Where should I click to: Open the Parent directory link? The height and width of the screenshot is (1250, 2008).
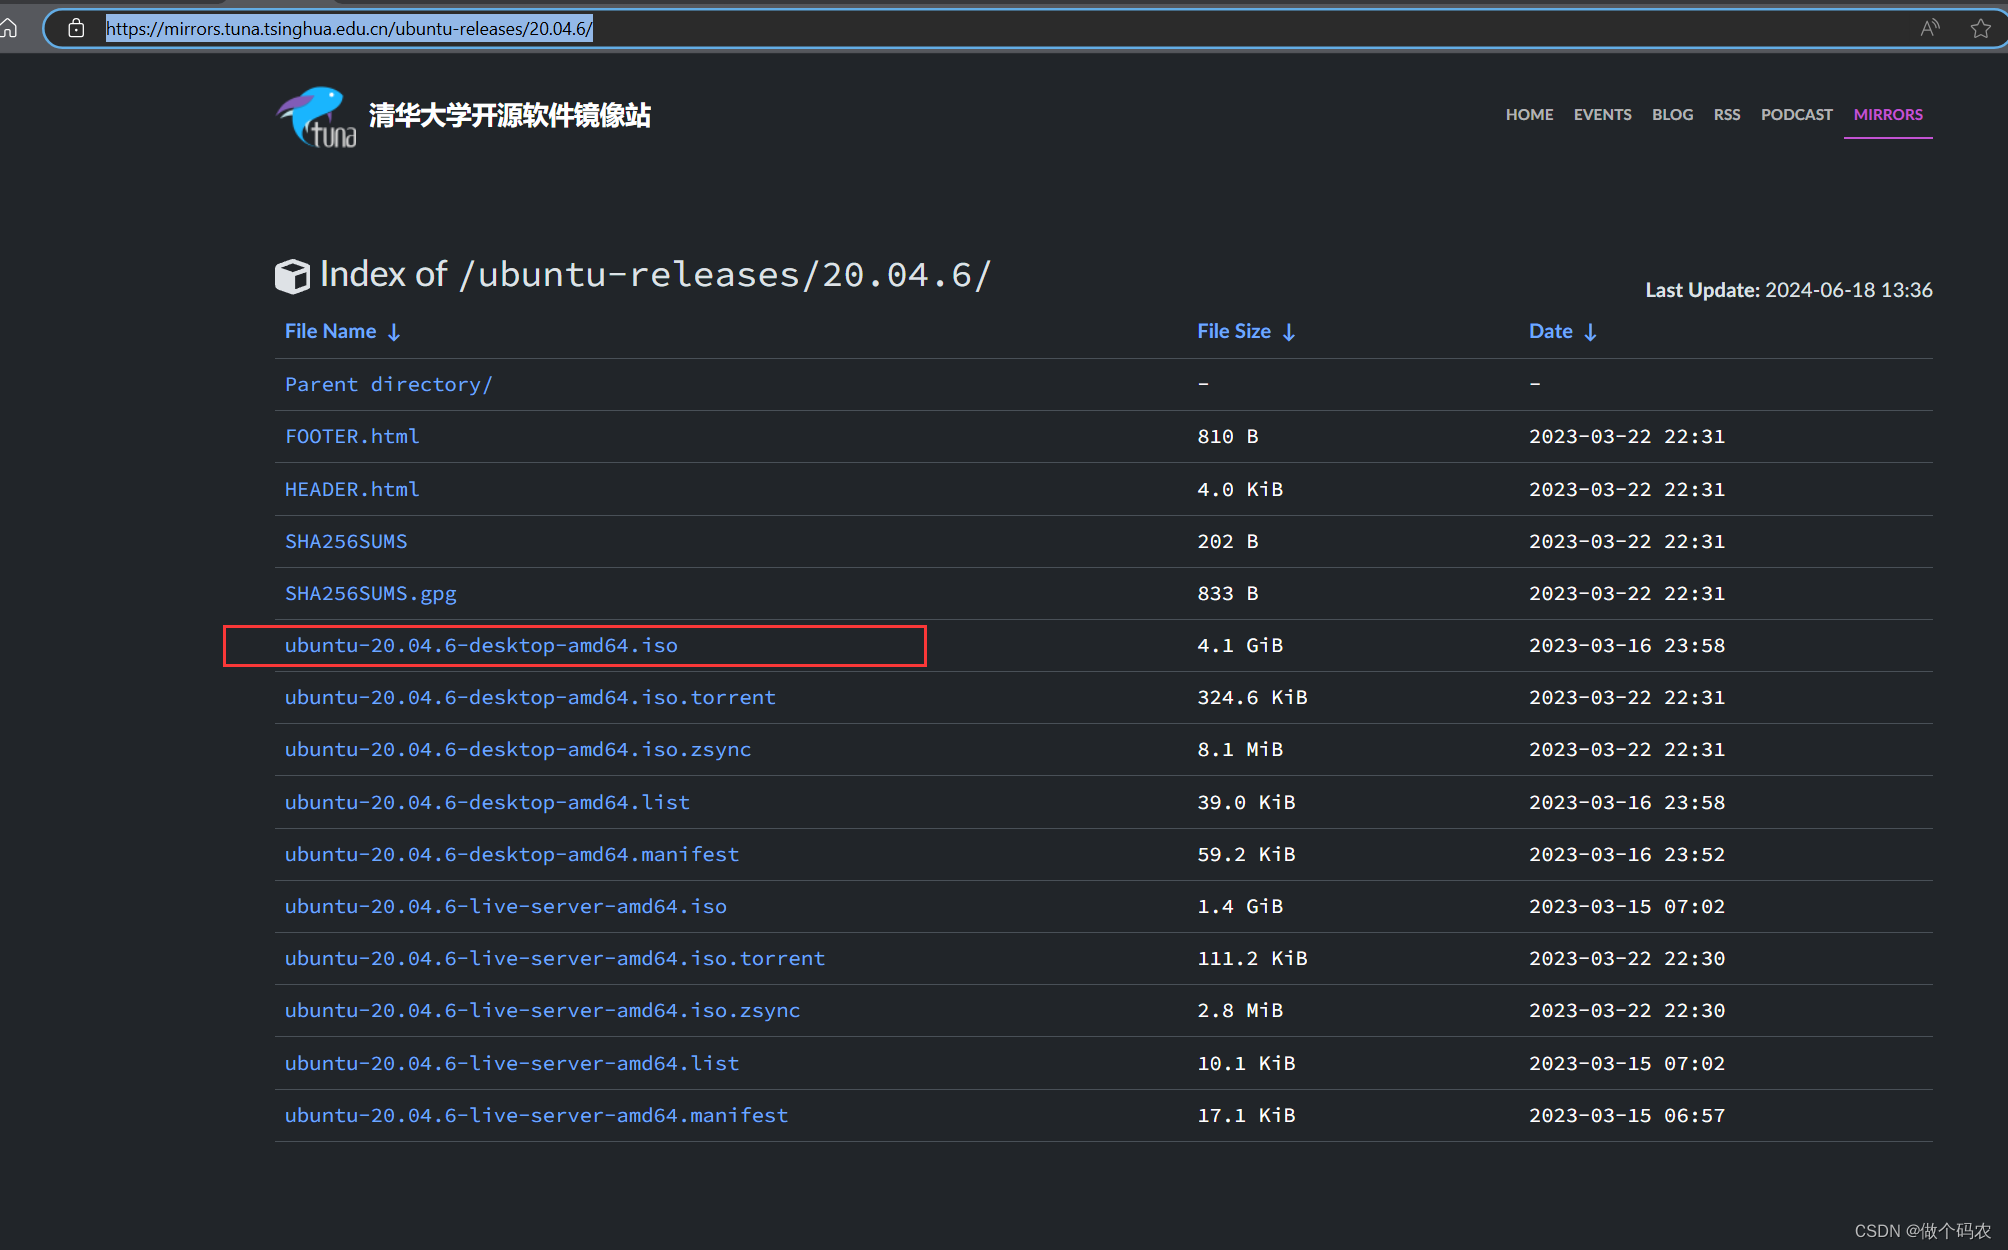coord(388,384)
